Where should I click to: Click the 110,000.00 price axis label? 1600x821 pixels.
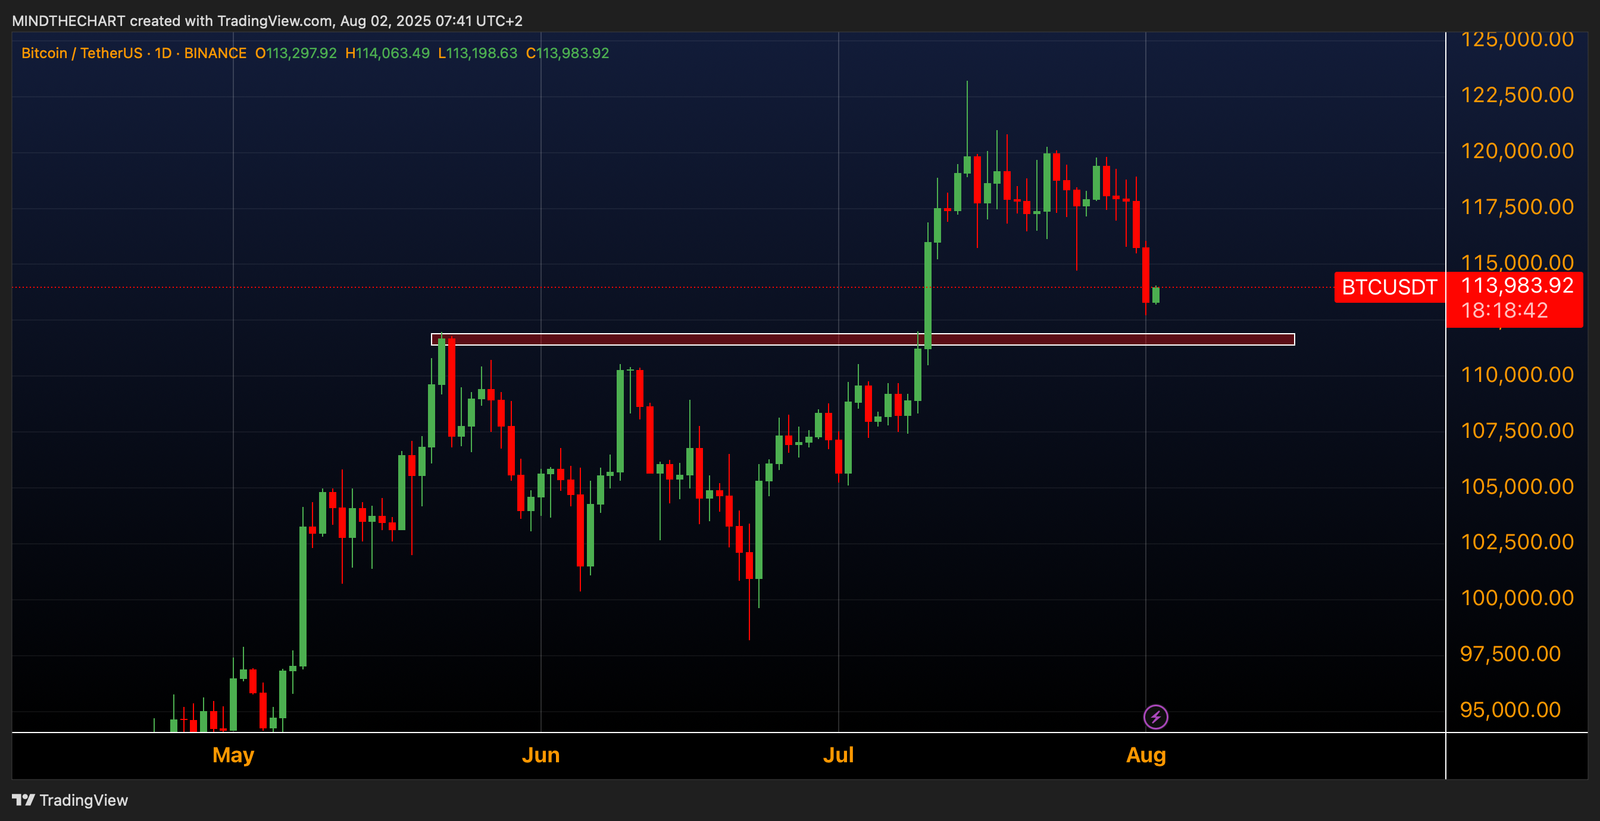(x=1517, y=375)
